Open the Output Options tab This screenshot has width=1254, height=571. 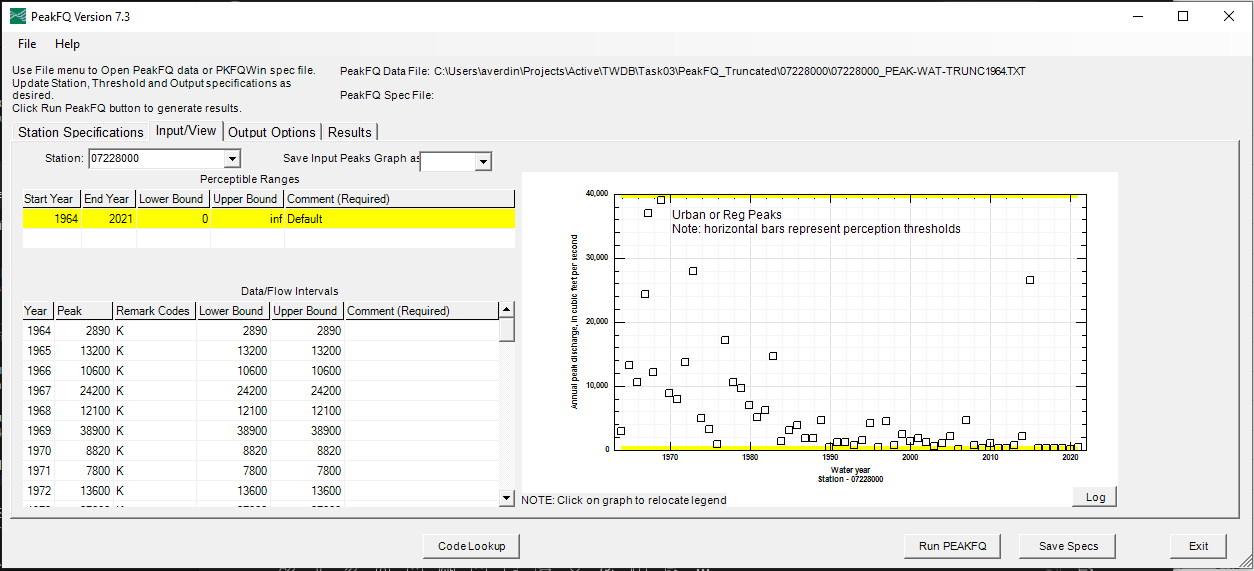tap(272, 132)
